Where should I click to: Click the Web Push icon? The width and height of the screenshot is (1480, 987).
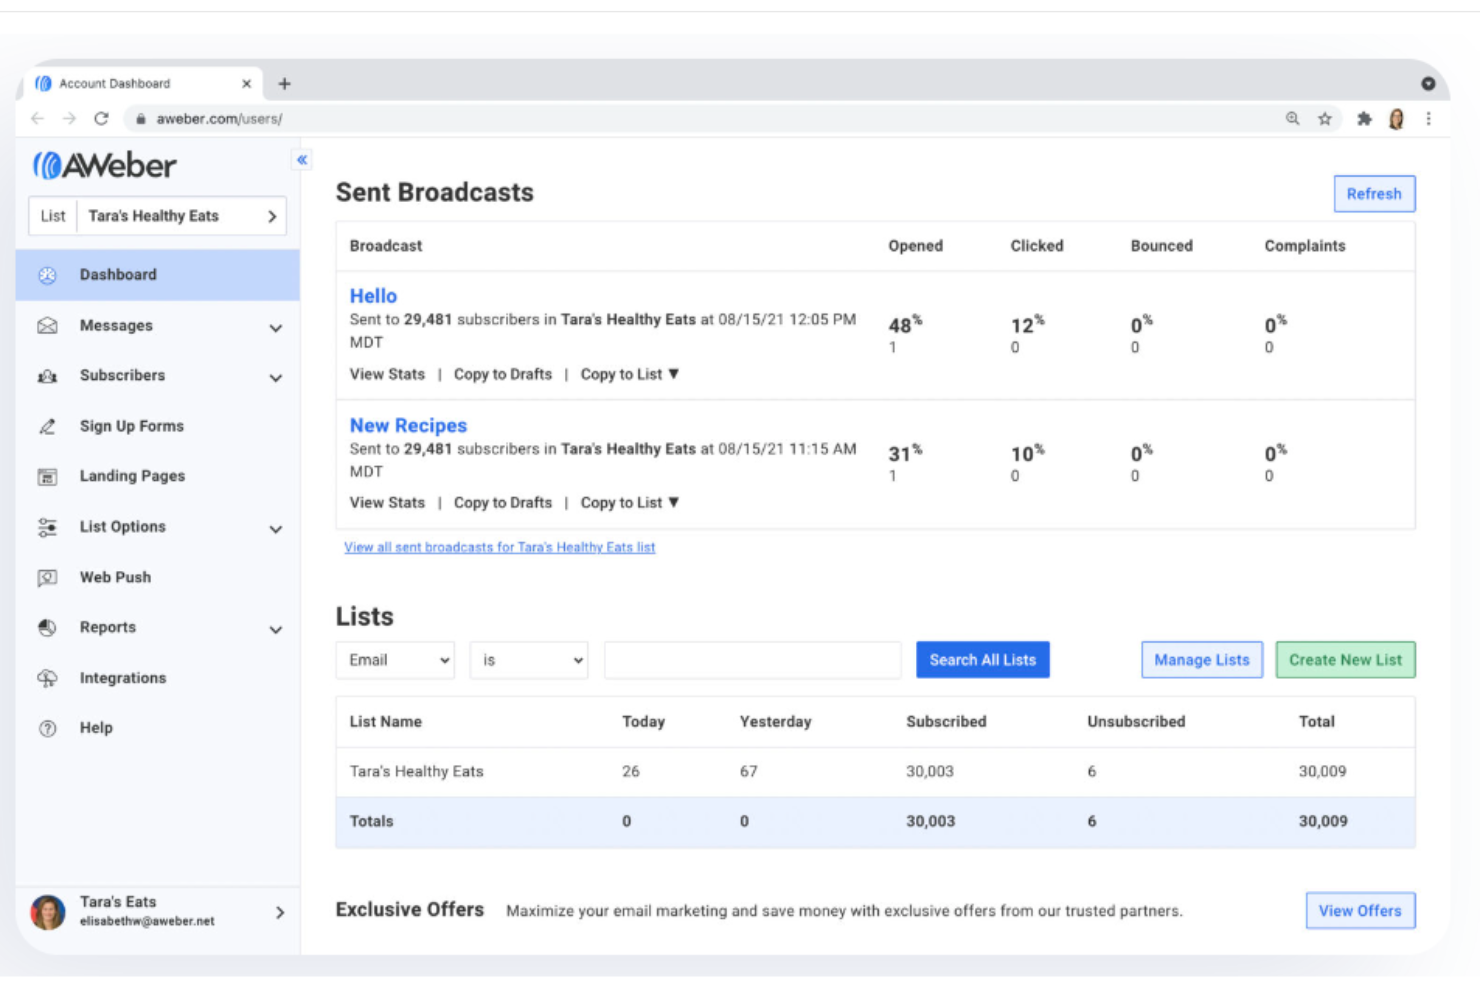tap(47, 578)
